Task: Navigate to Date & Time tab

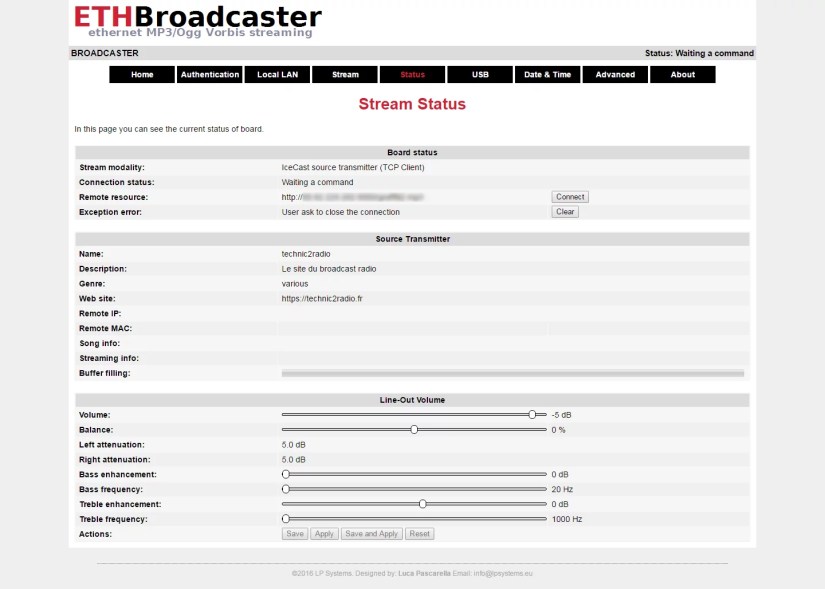Action: coord(547,75)
